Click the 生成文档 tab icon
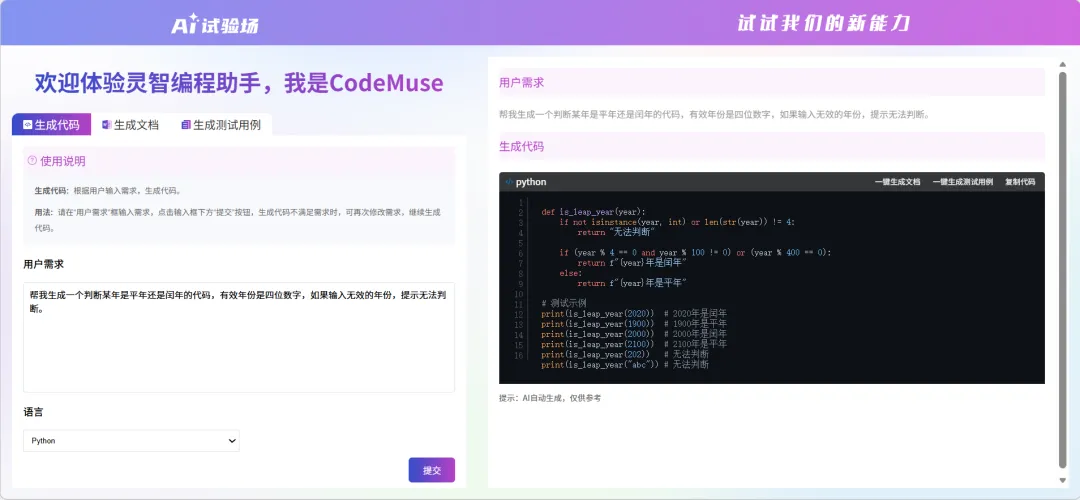The image size is (1080, 500). click(x=106, y=125)
